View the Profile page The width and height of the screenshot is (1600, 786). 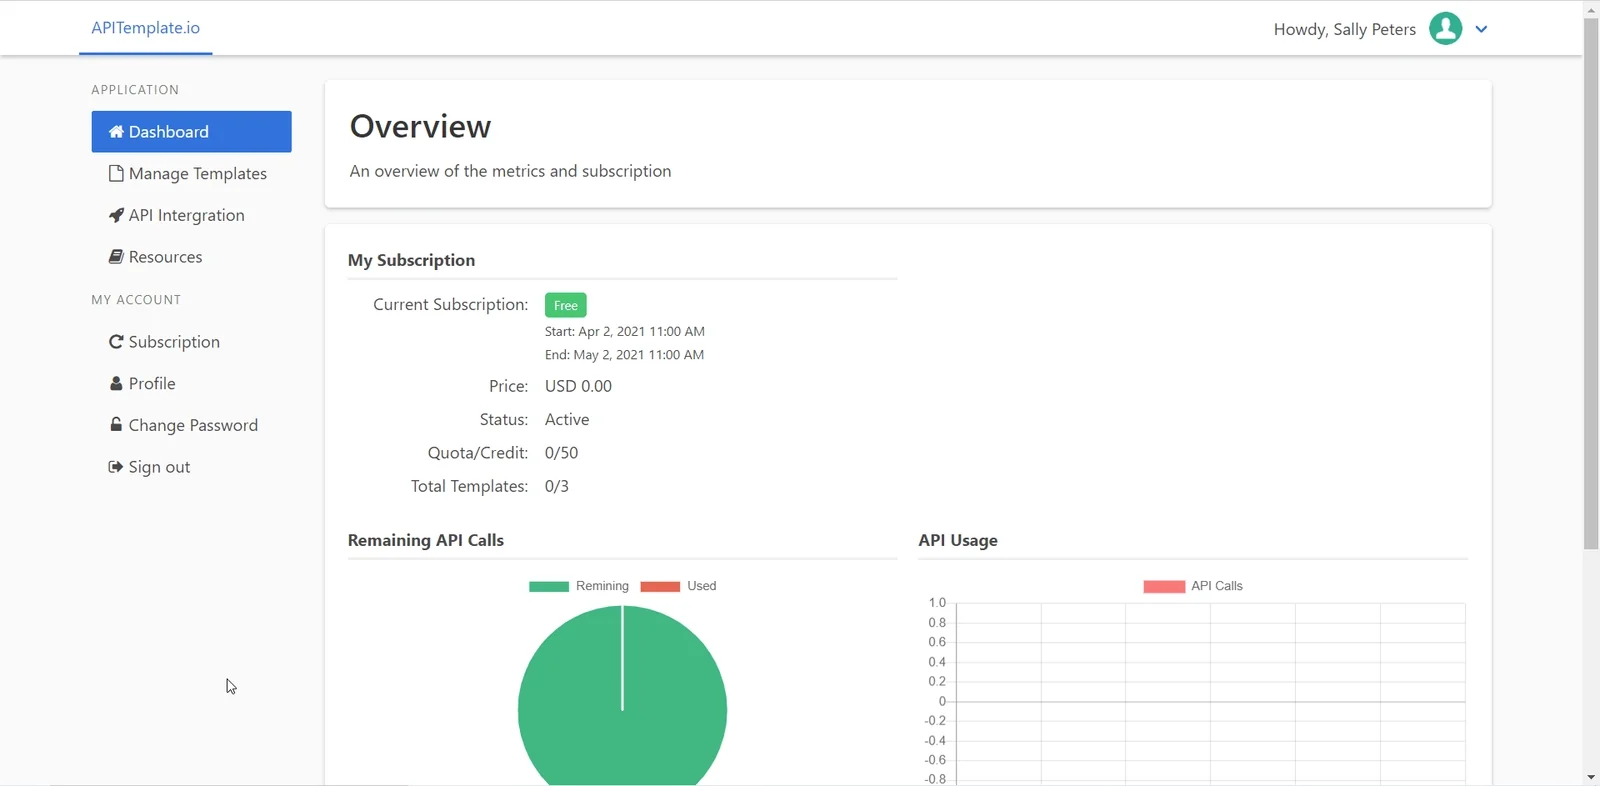(x=191, y=384)
